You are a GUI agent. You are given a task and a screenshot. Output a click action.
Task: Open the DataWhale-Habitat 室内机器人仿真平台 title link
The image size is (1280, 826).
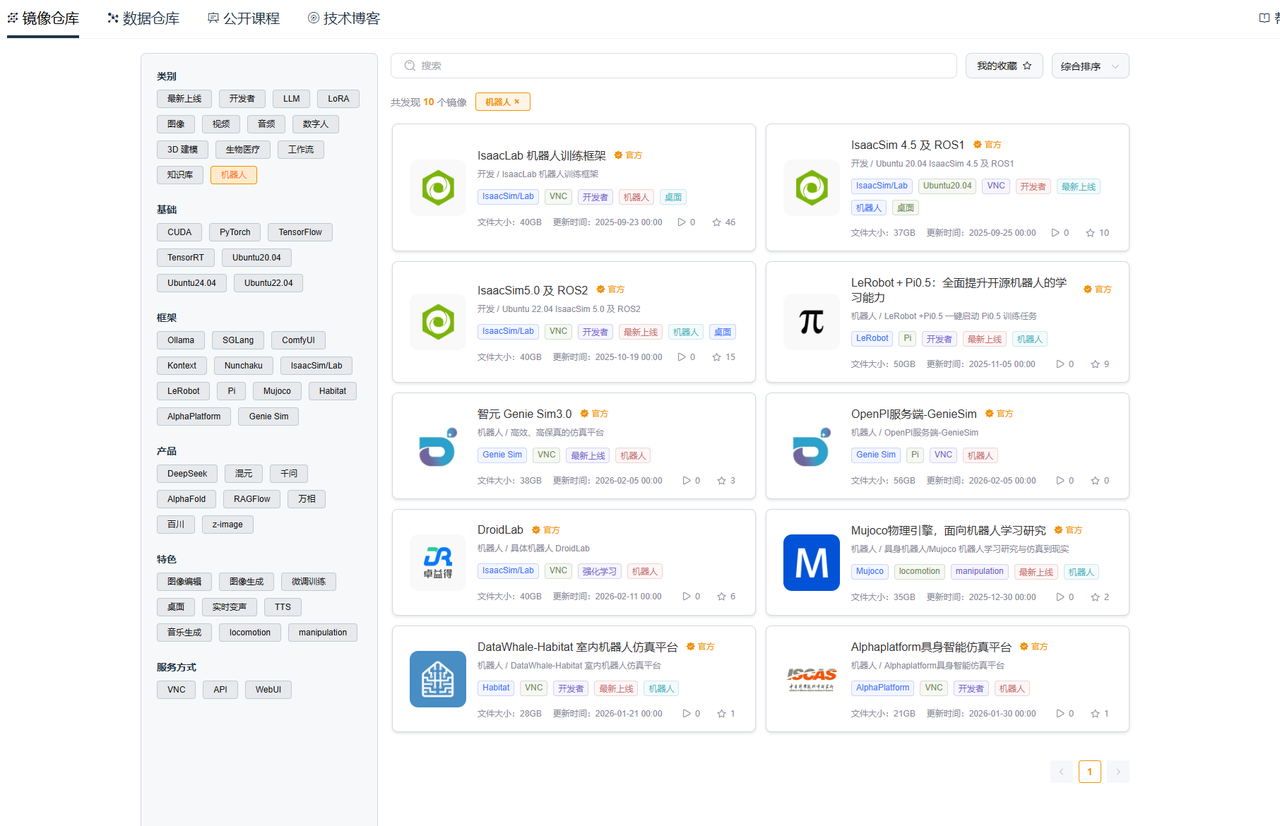(x=577, y=647)
